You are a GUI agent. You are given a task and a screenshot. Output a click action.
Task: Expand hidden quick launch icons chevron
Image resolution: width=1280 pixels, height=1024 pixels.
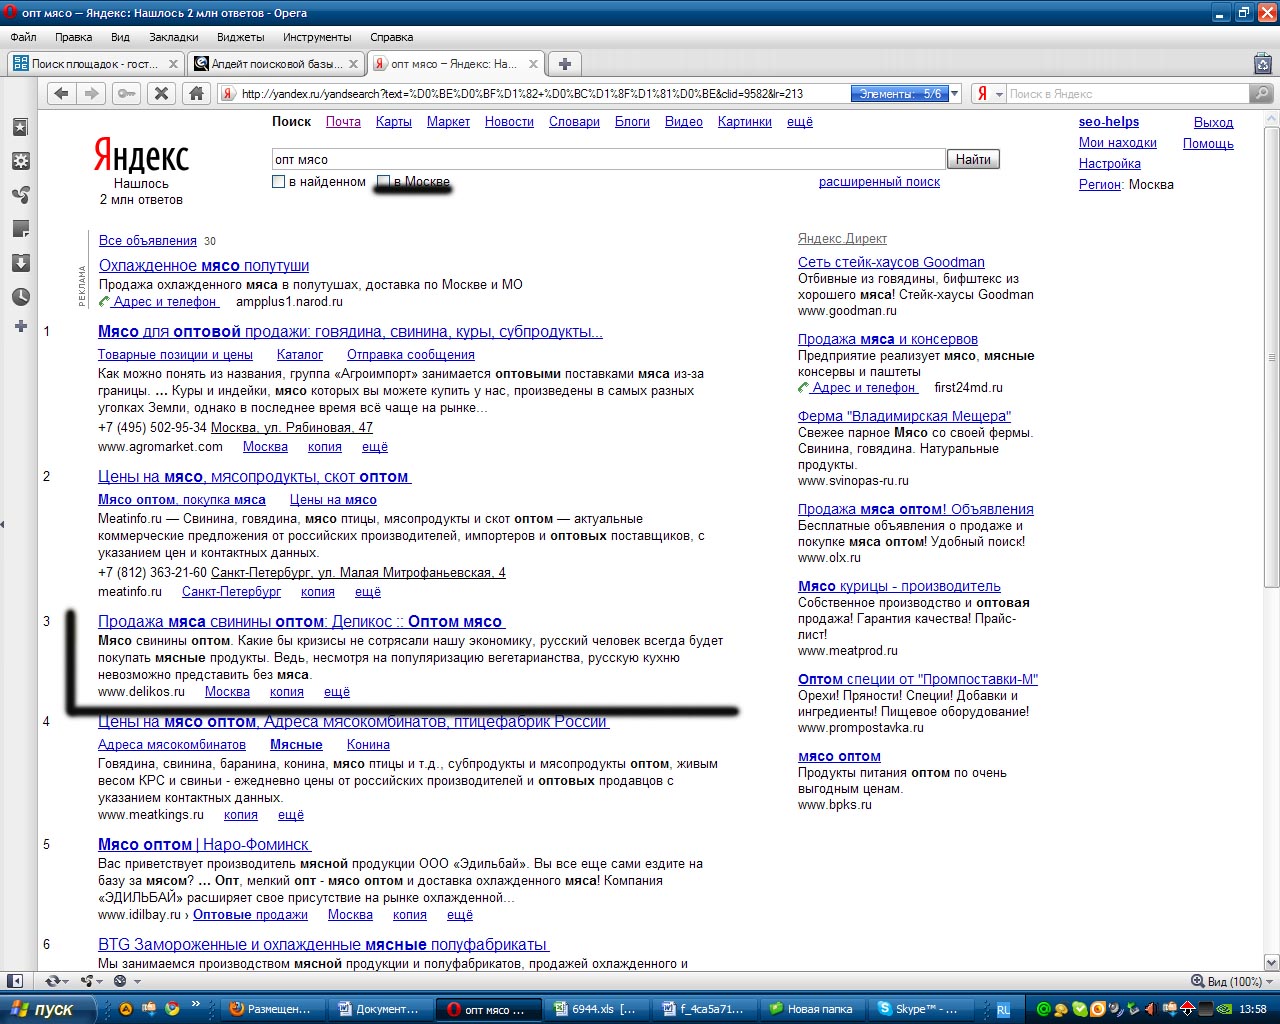tap(196, 1005)
